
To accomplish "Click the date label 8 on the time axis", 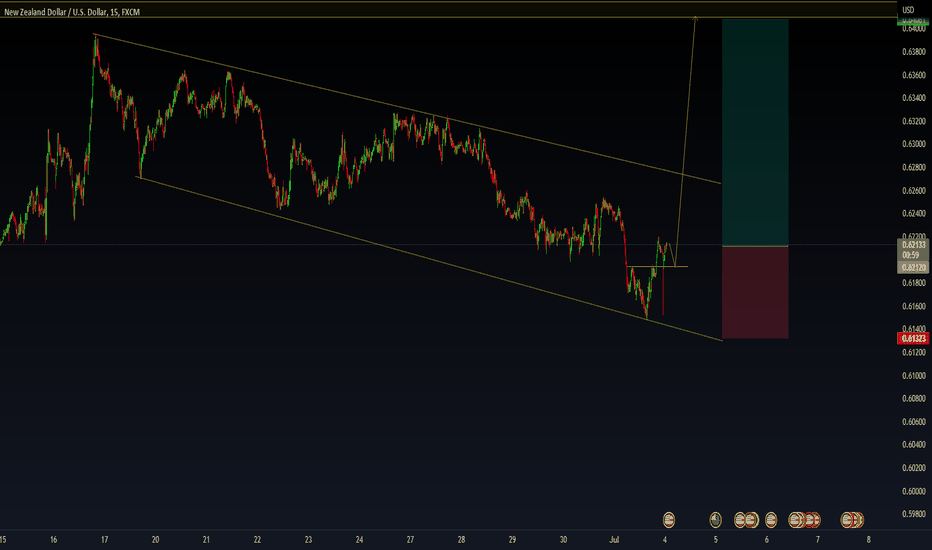I will point(869,540).
